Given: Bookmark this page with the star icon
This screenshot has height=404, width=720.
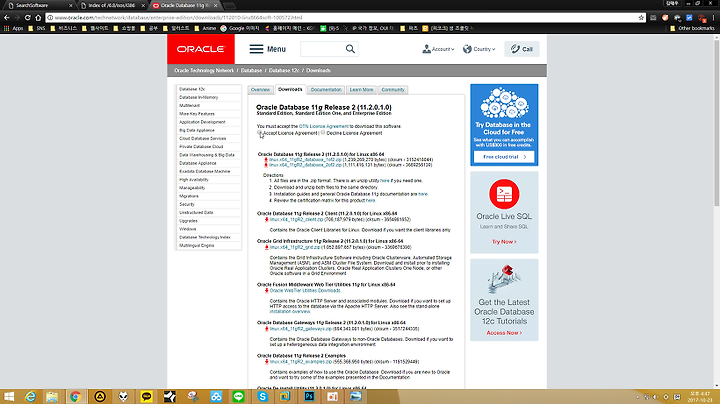Looking at the screenshot, I should (x=641, y=17).
